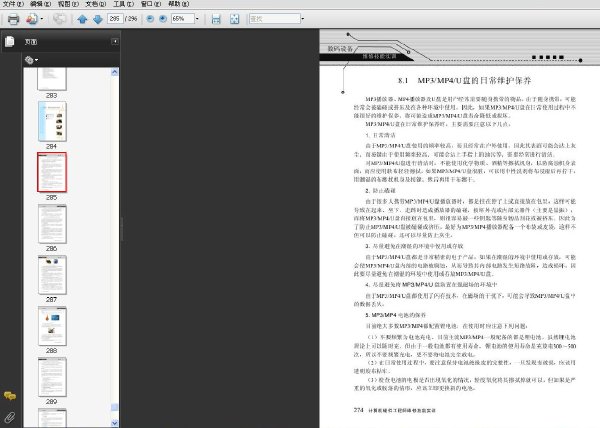
Task: Click thumbnail scrollbar down arrow
Action: (114, 423)
